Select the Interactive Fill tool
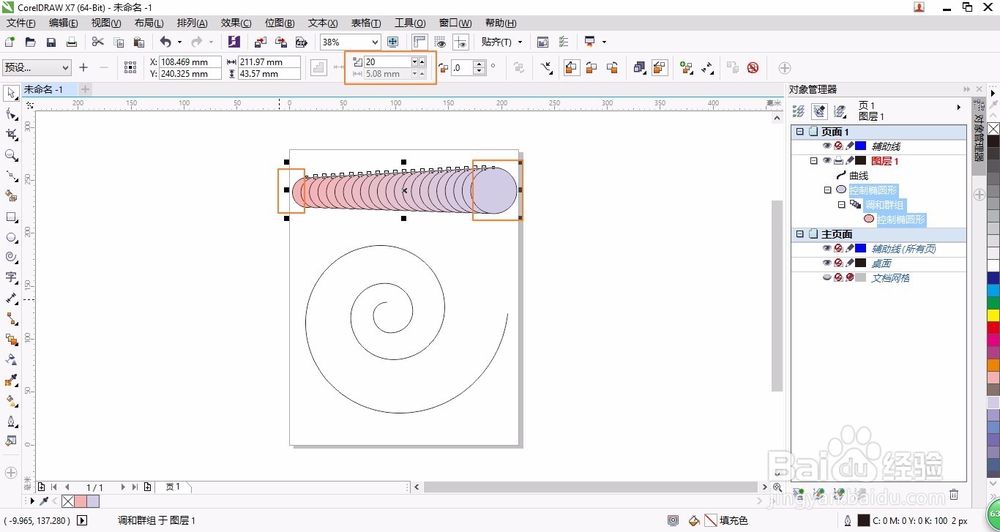The height and width of the screenshot is (532, 1000). (x=11, y=401)
